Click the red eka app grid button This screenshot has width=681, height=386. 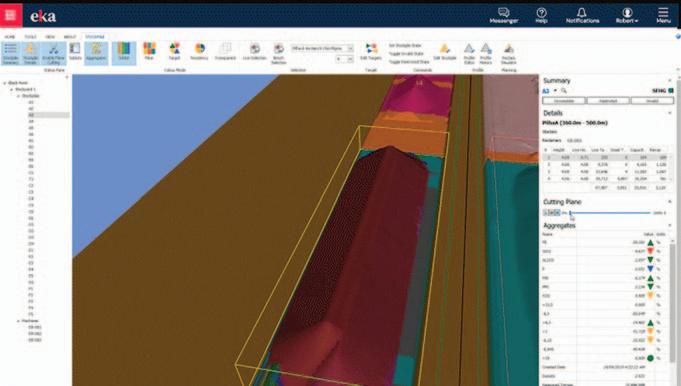coord(11,15)
